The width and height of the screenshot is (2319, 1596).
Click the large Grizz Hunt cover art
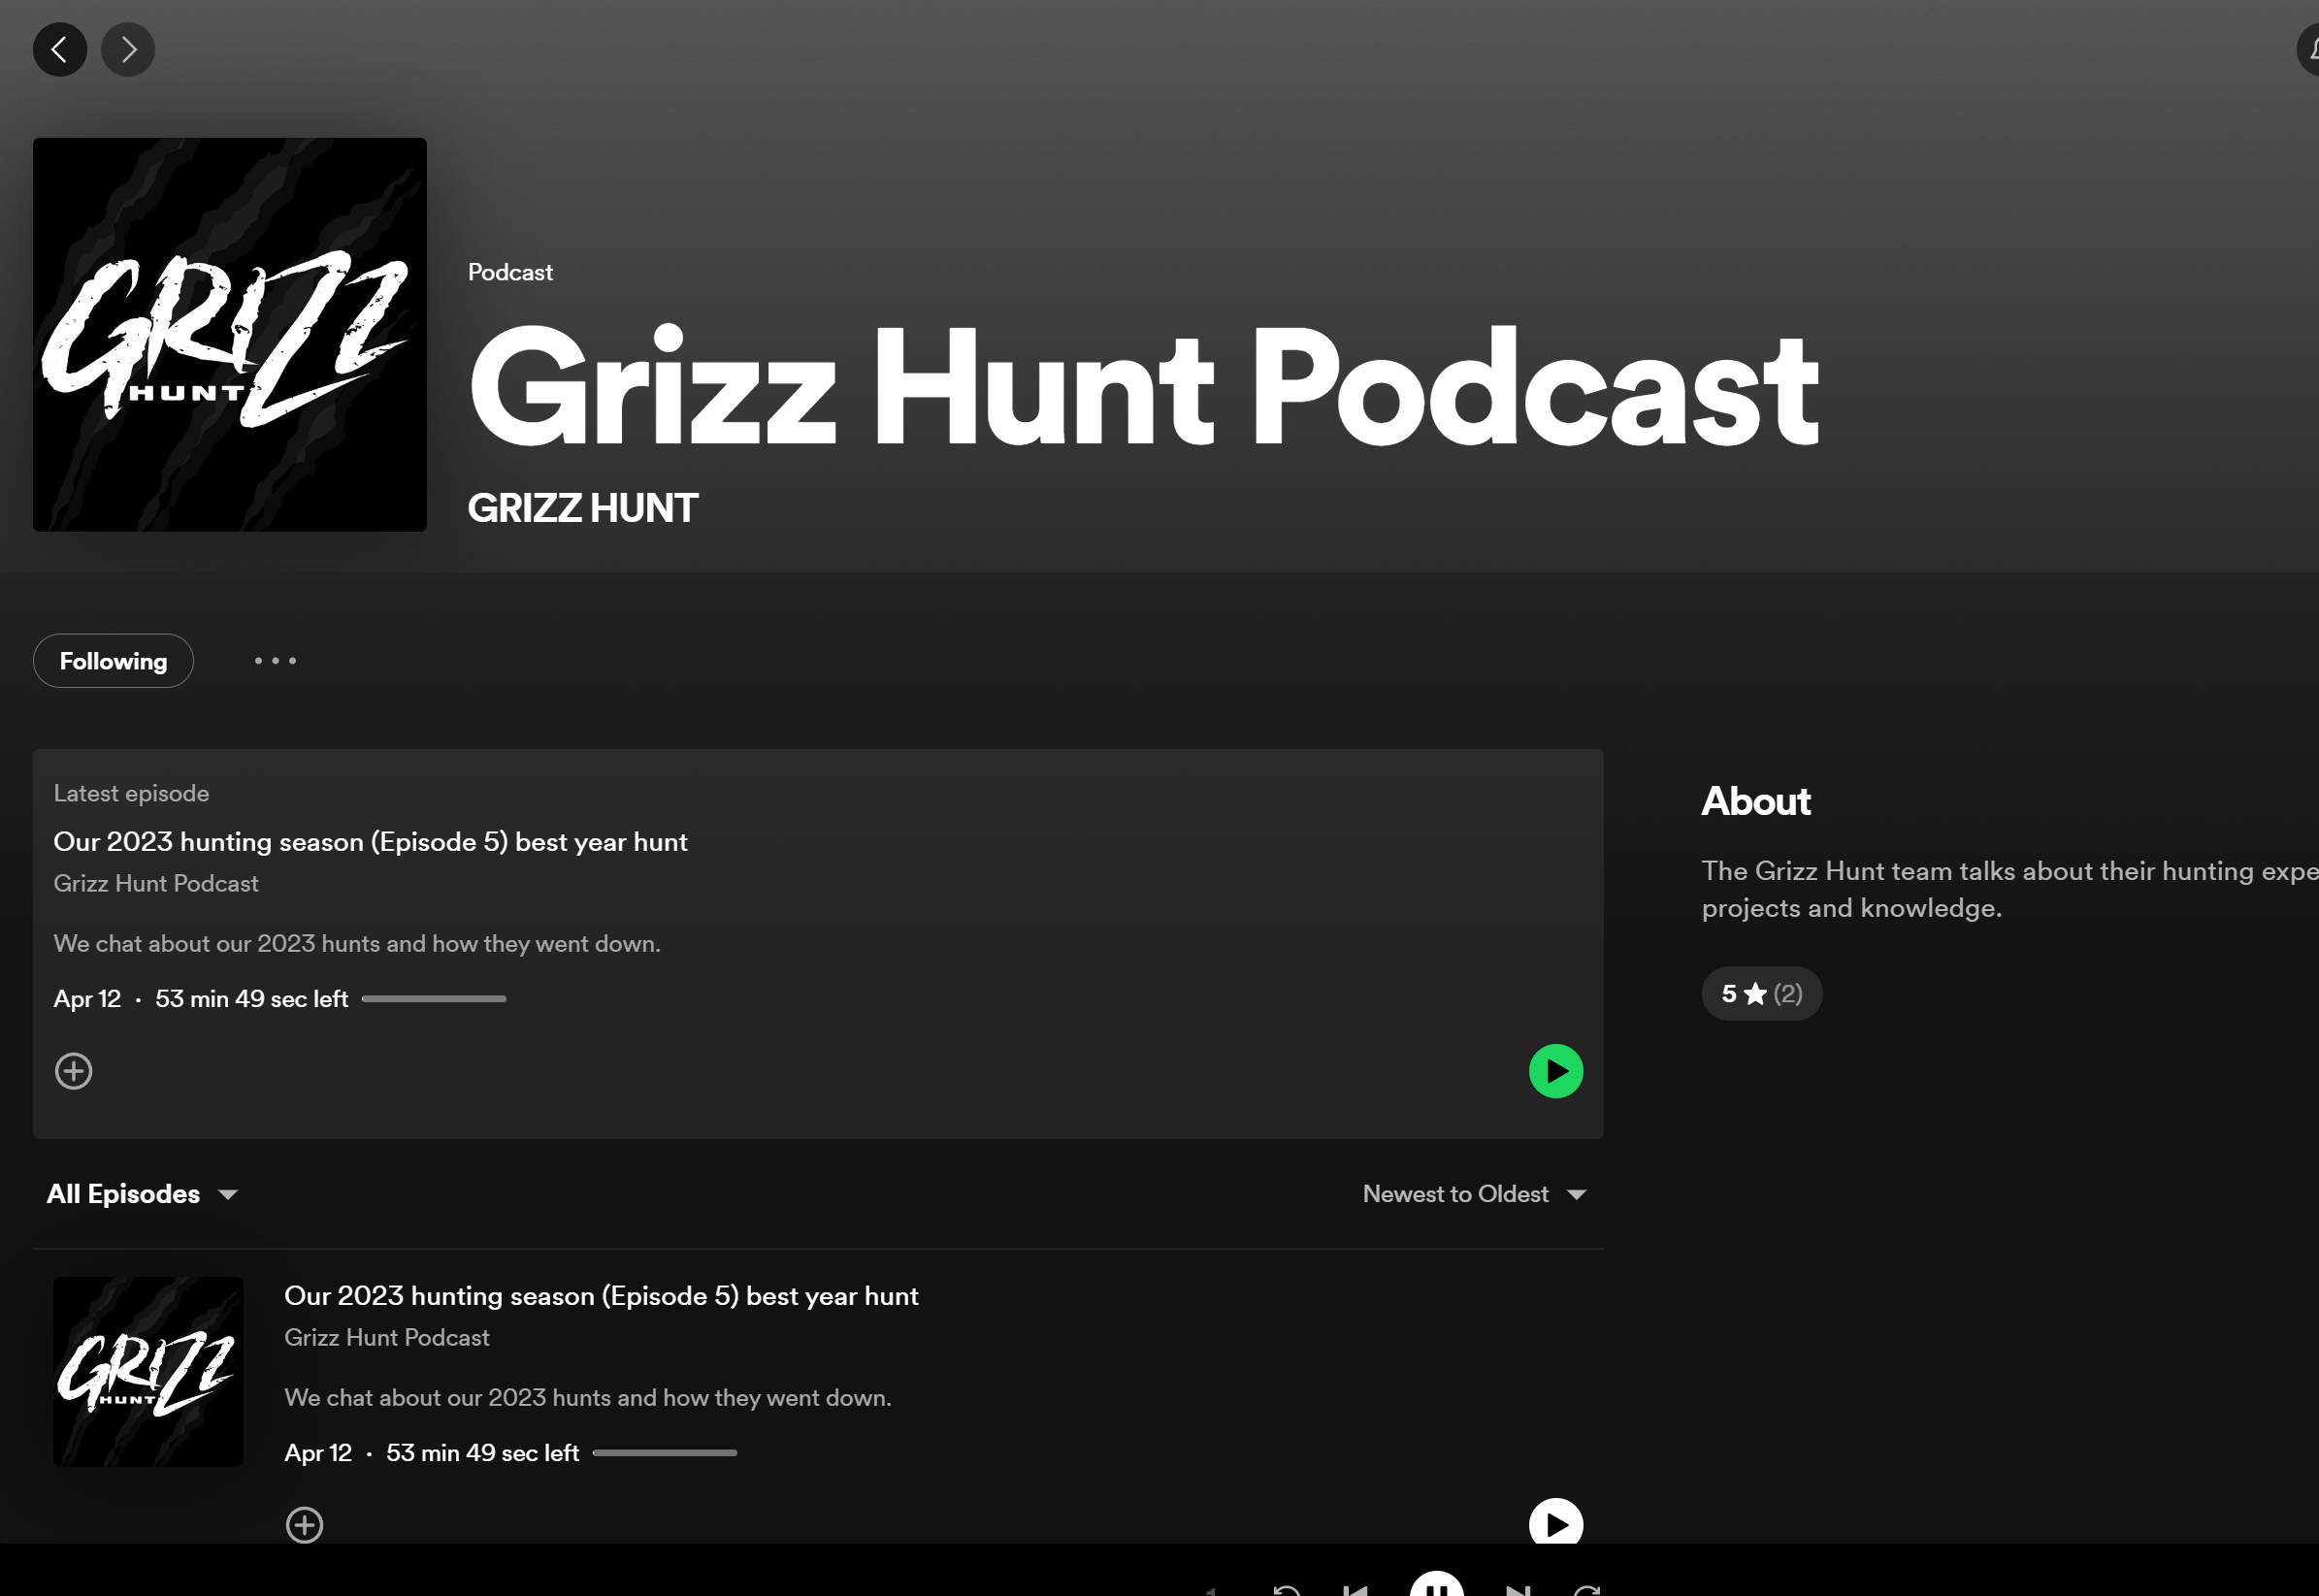coord(230,335)
